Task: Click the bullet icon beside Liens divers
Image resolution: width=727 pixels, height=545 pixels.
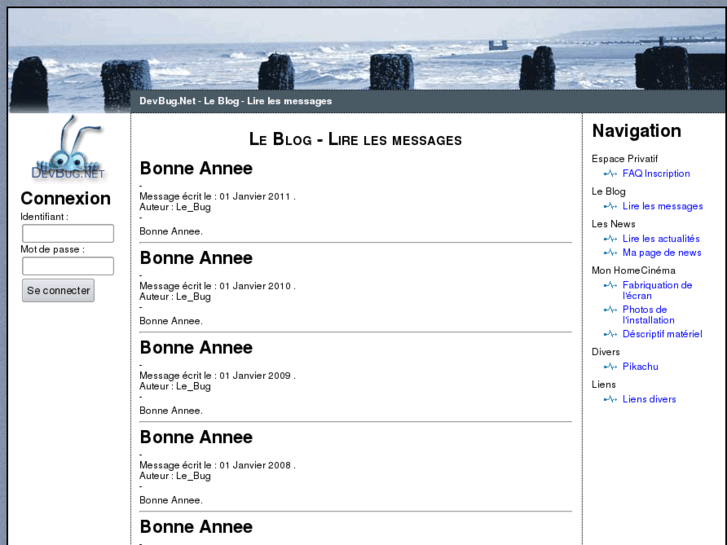Action: coord(610,399)
